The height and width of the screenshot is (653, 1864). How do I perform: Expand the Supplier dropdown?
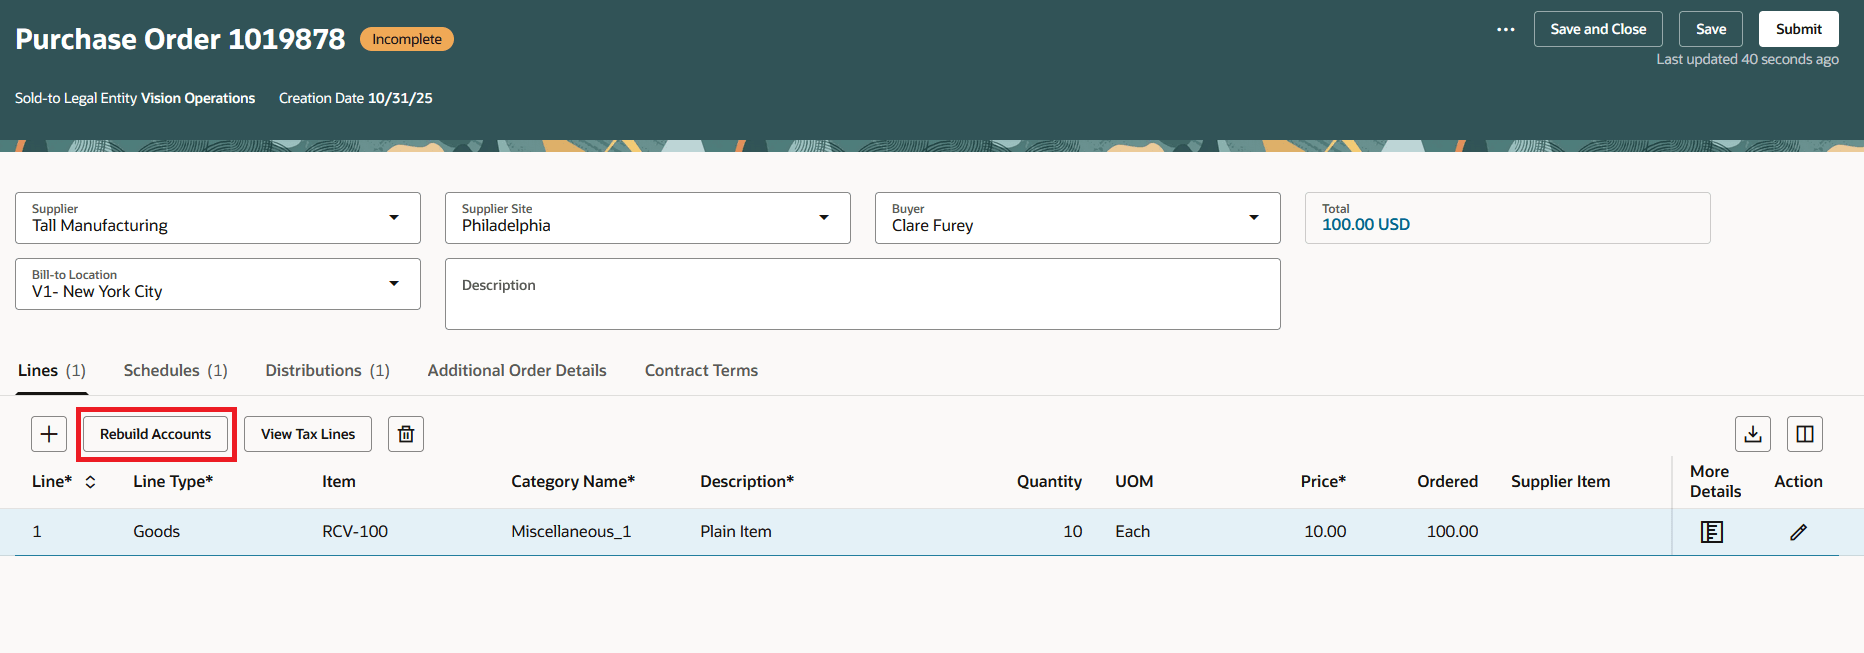394,218
